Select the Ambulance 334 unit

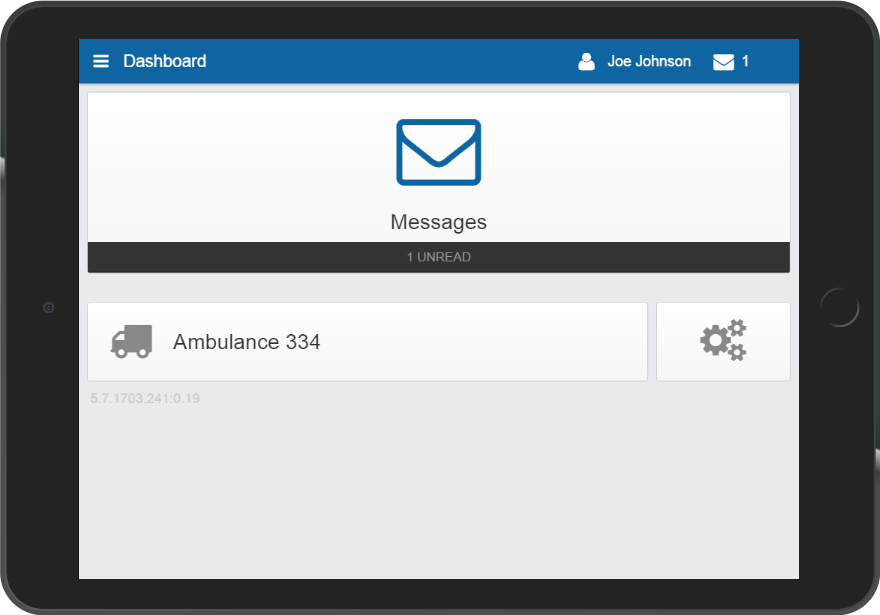click(x=368, y=342)
